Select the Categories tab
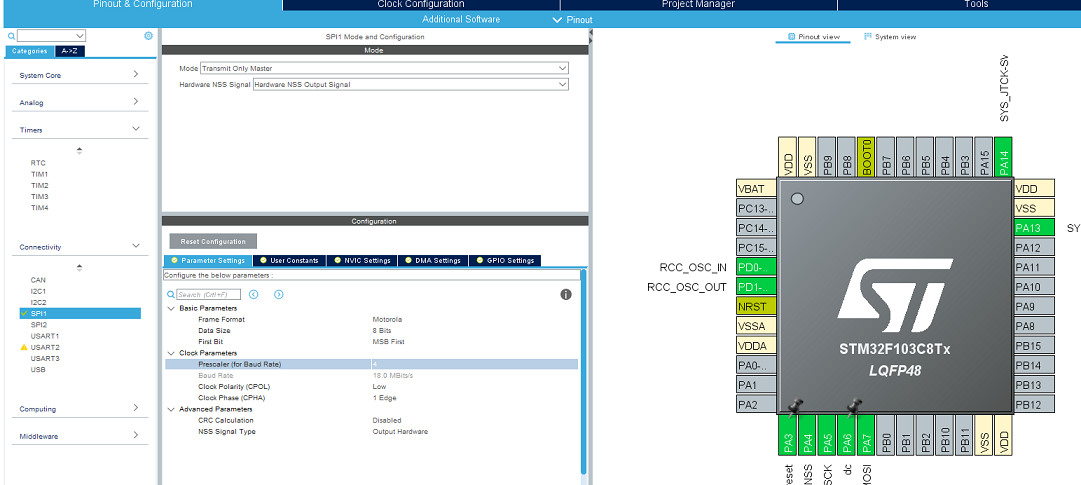Screen dimensions: 1081x485 (x=30, y=51)
